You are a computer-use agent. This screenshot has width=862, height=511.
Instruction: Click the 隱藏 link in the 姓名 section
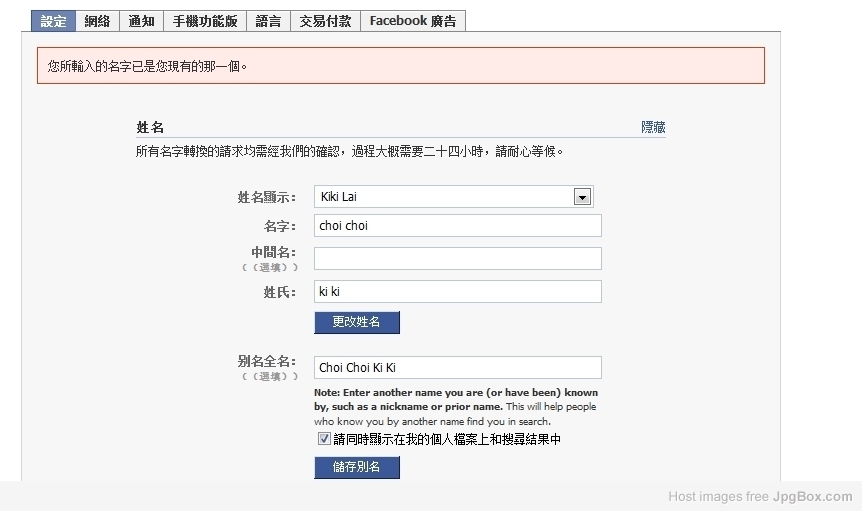coord(653,127)
